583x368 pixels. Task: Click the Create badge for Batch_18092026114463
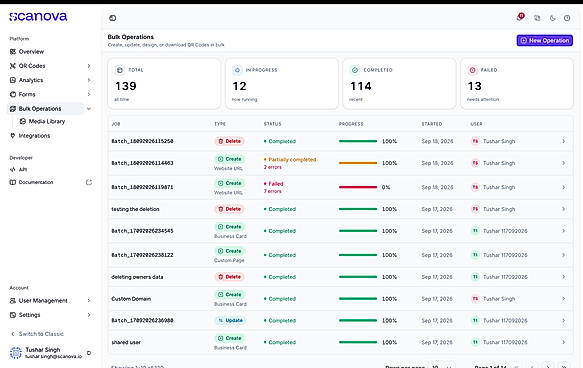[x=229, y=159]
